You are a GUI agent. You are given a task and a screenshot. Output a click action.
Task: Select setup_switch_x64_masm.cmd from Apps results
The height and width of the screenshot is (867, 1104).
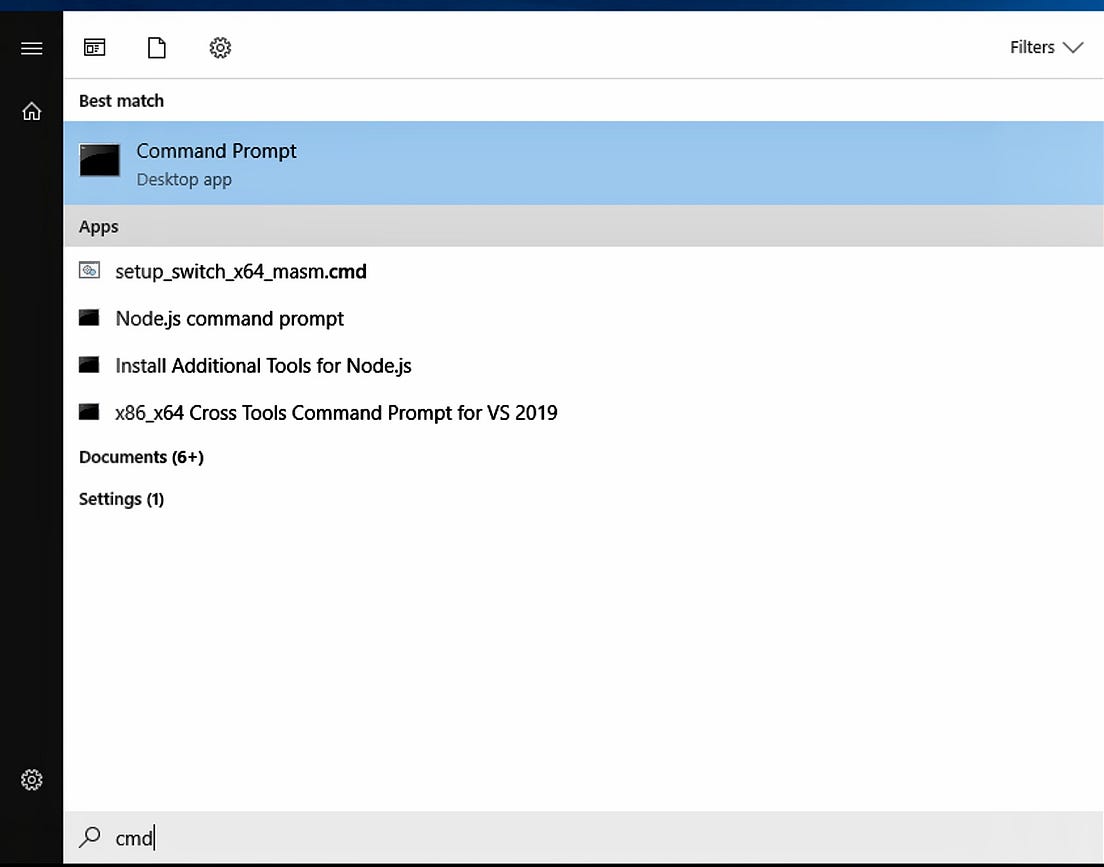click(x=240, y=271)
